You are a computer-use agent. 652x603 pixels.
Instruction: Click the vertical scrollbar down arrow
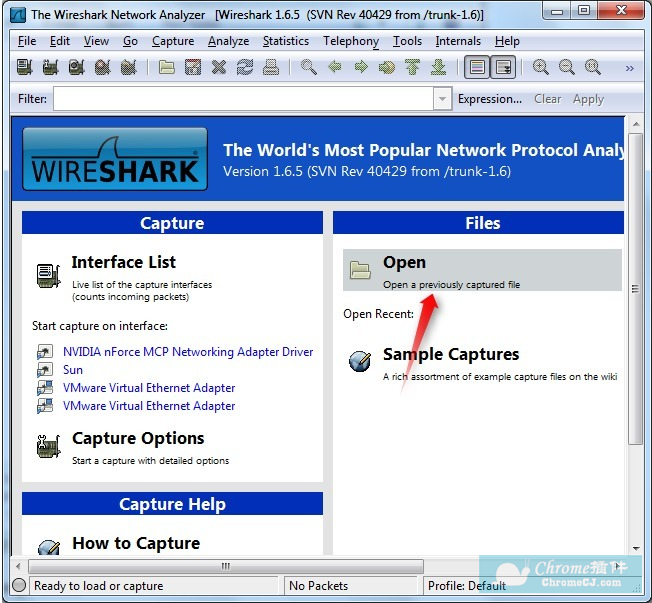coord(635,549)
